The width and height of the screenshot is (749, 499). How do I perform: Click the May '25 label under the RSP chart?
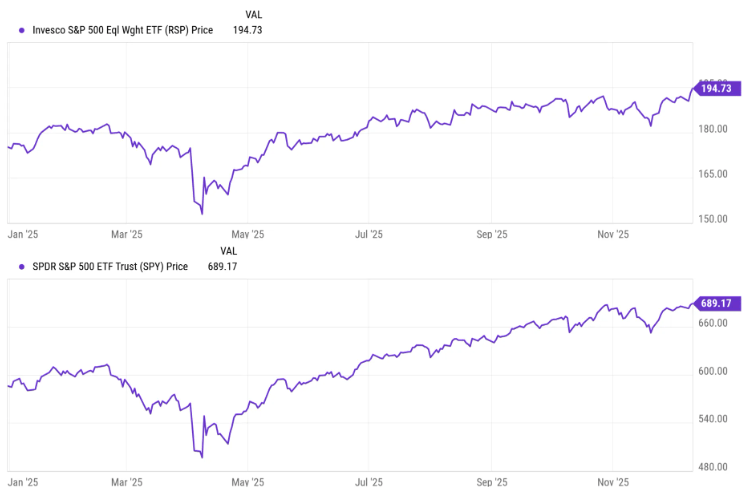point(249,235)
